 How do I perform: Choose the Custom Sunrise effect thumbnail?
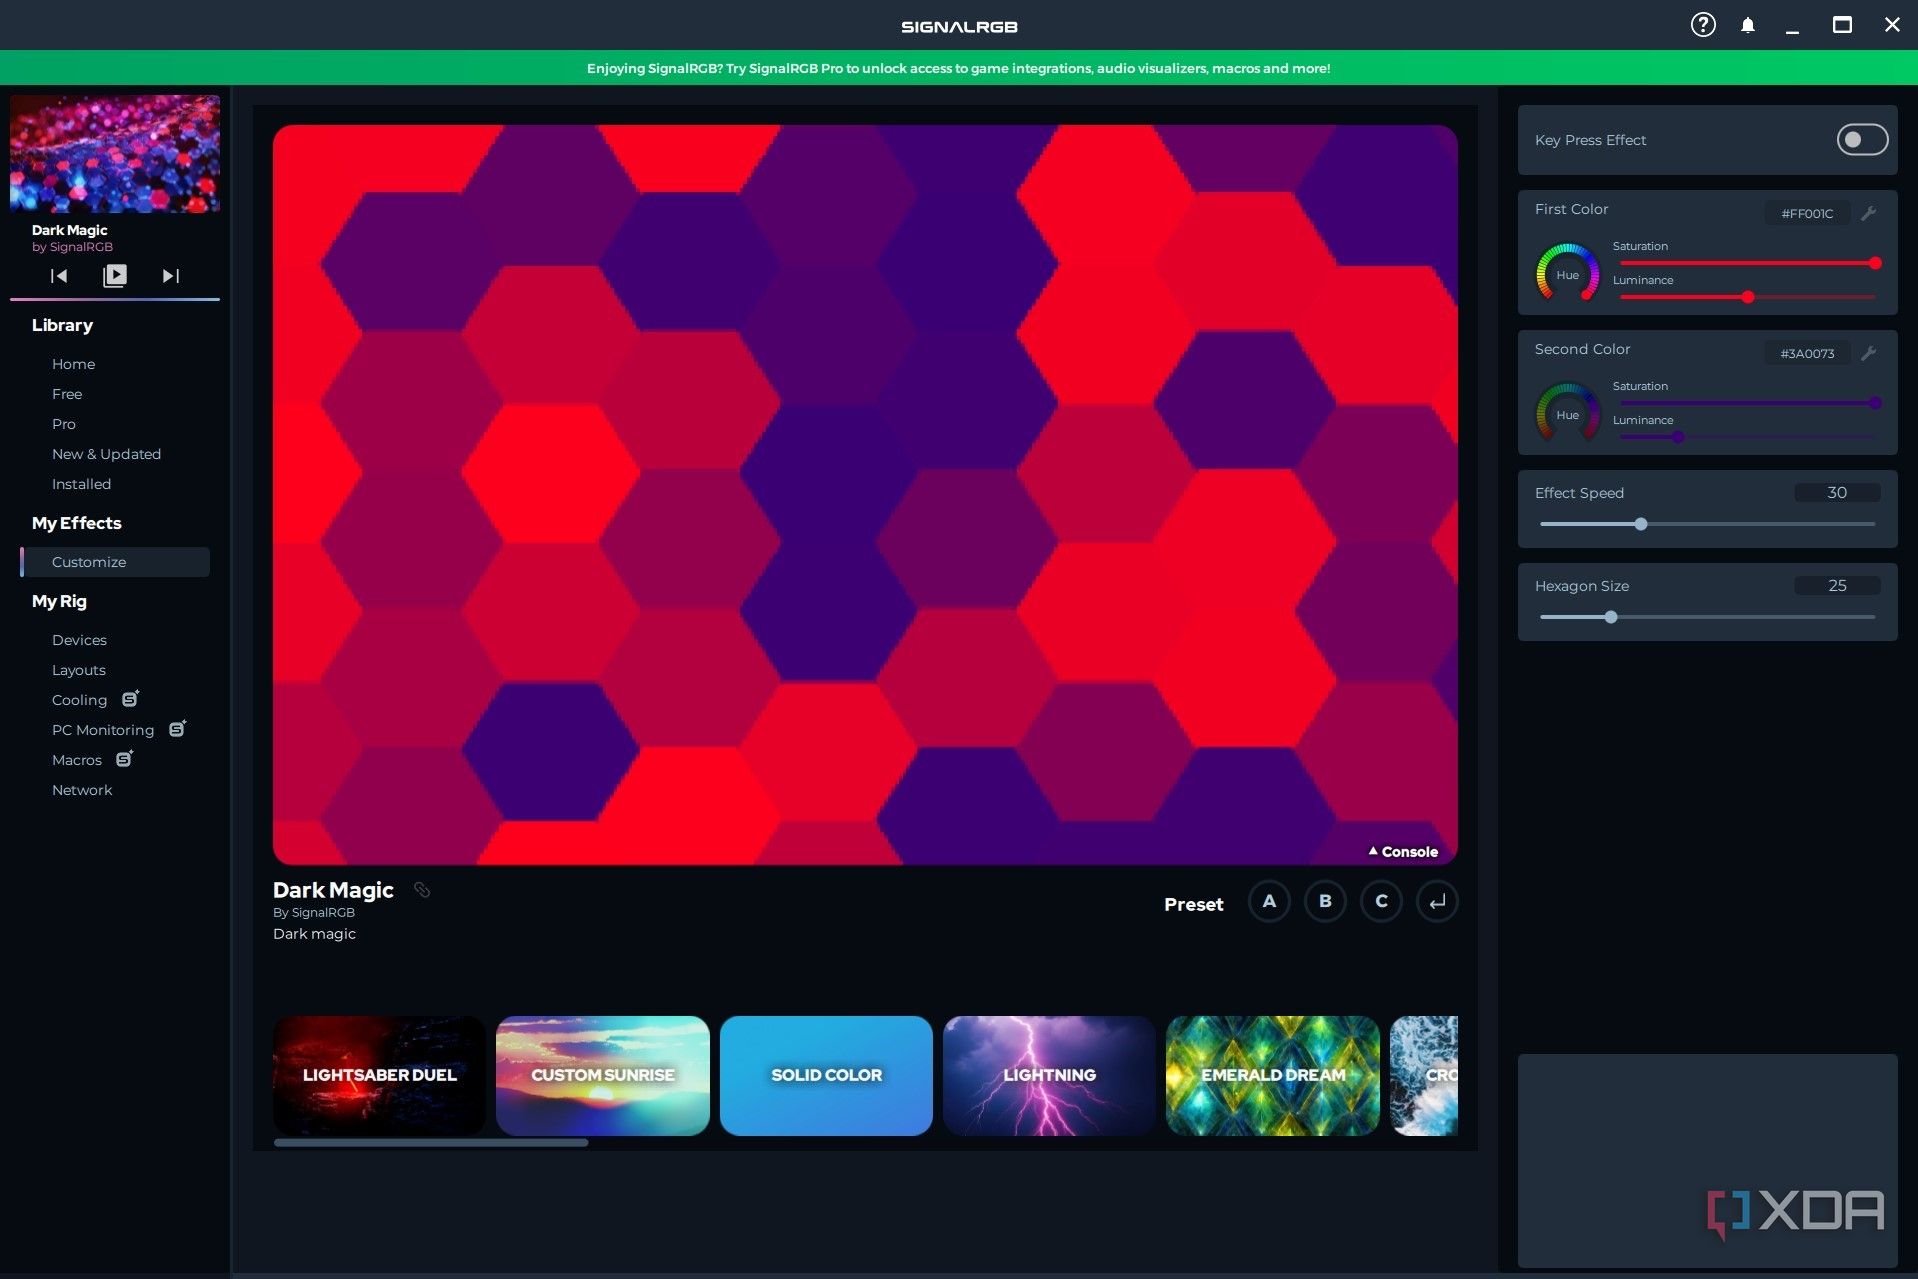pos(603,1075)
